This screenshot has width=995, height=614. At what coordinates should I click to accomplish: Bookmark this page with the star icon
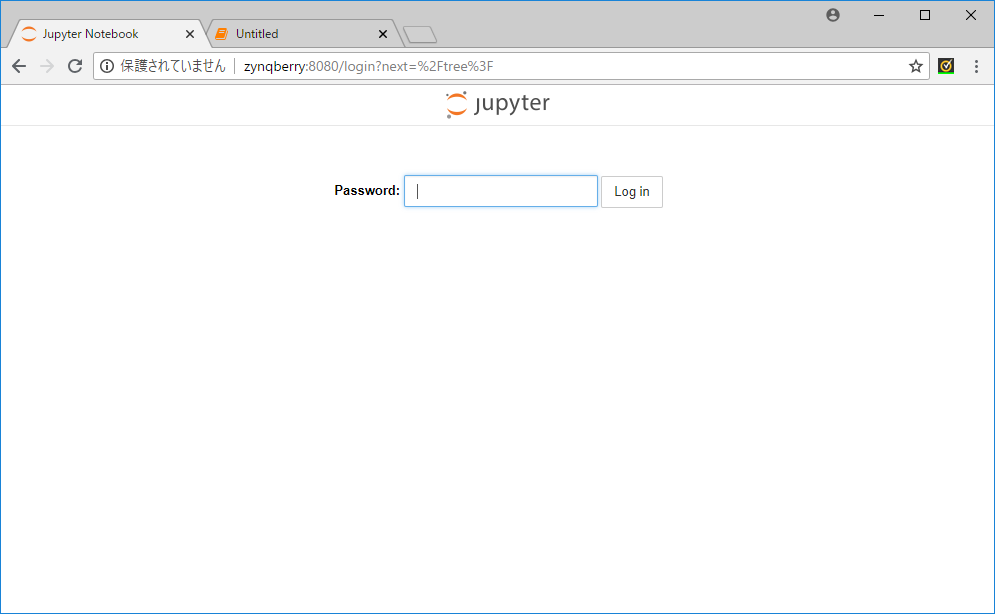coord(915,66)
